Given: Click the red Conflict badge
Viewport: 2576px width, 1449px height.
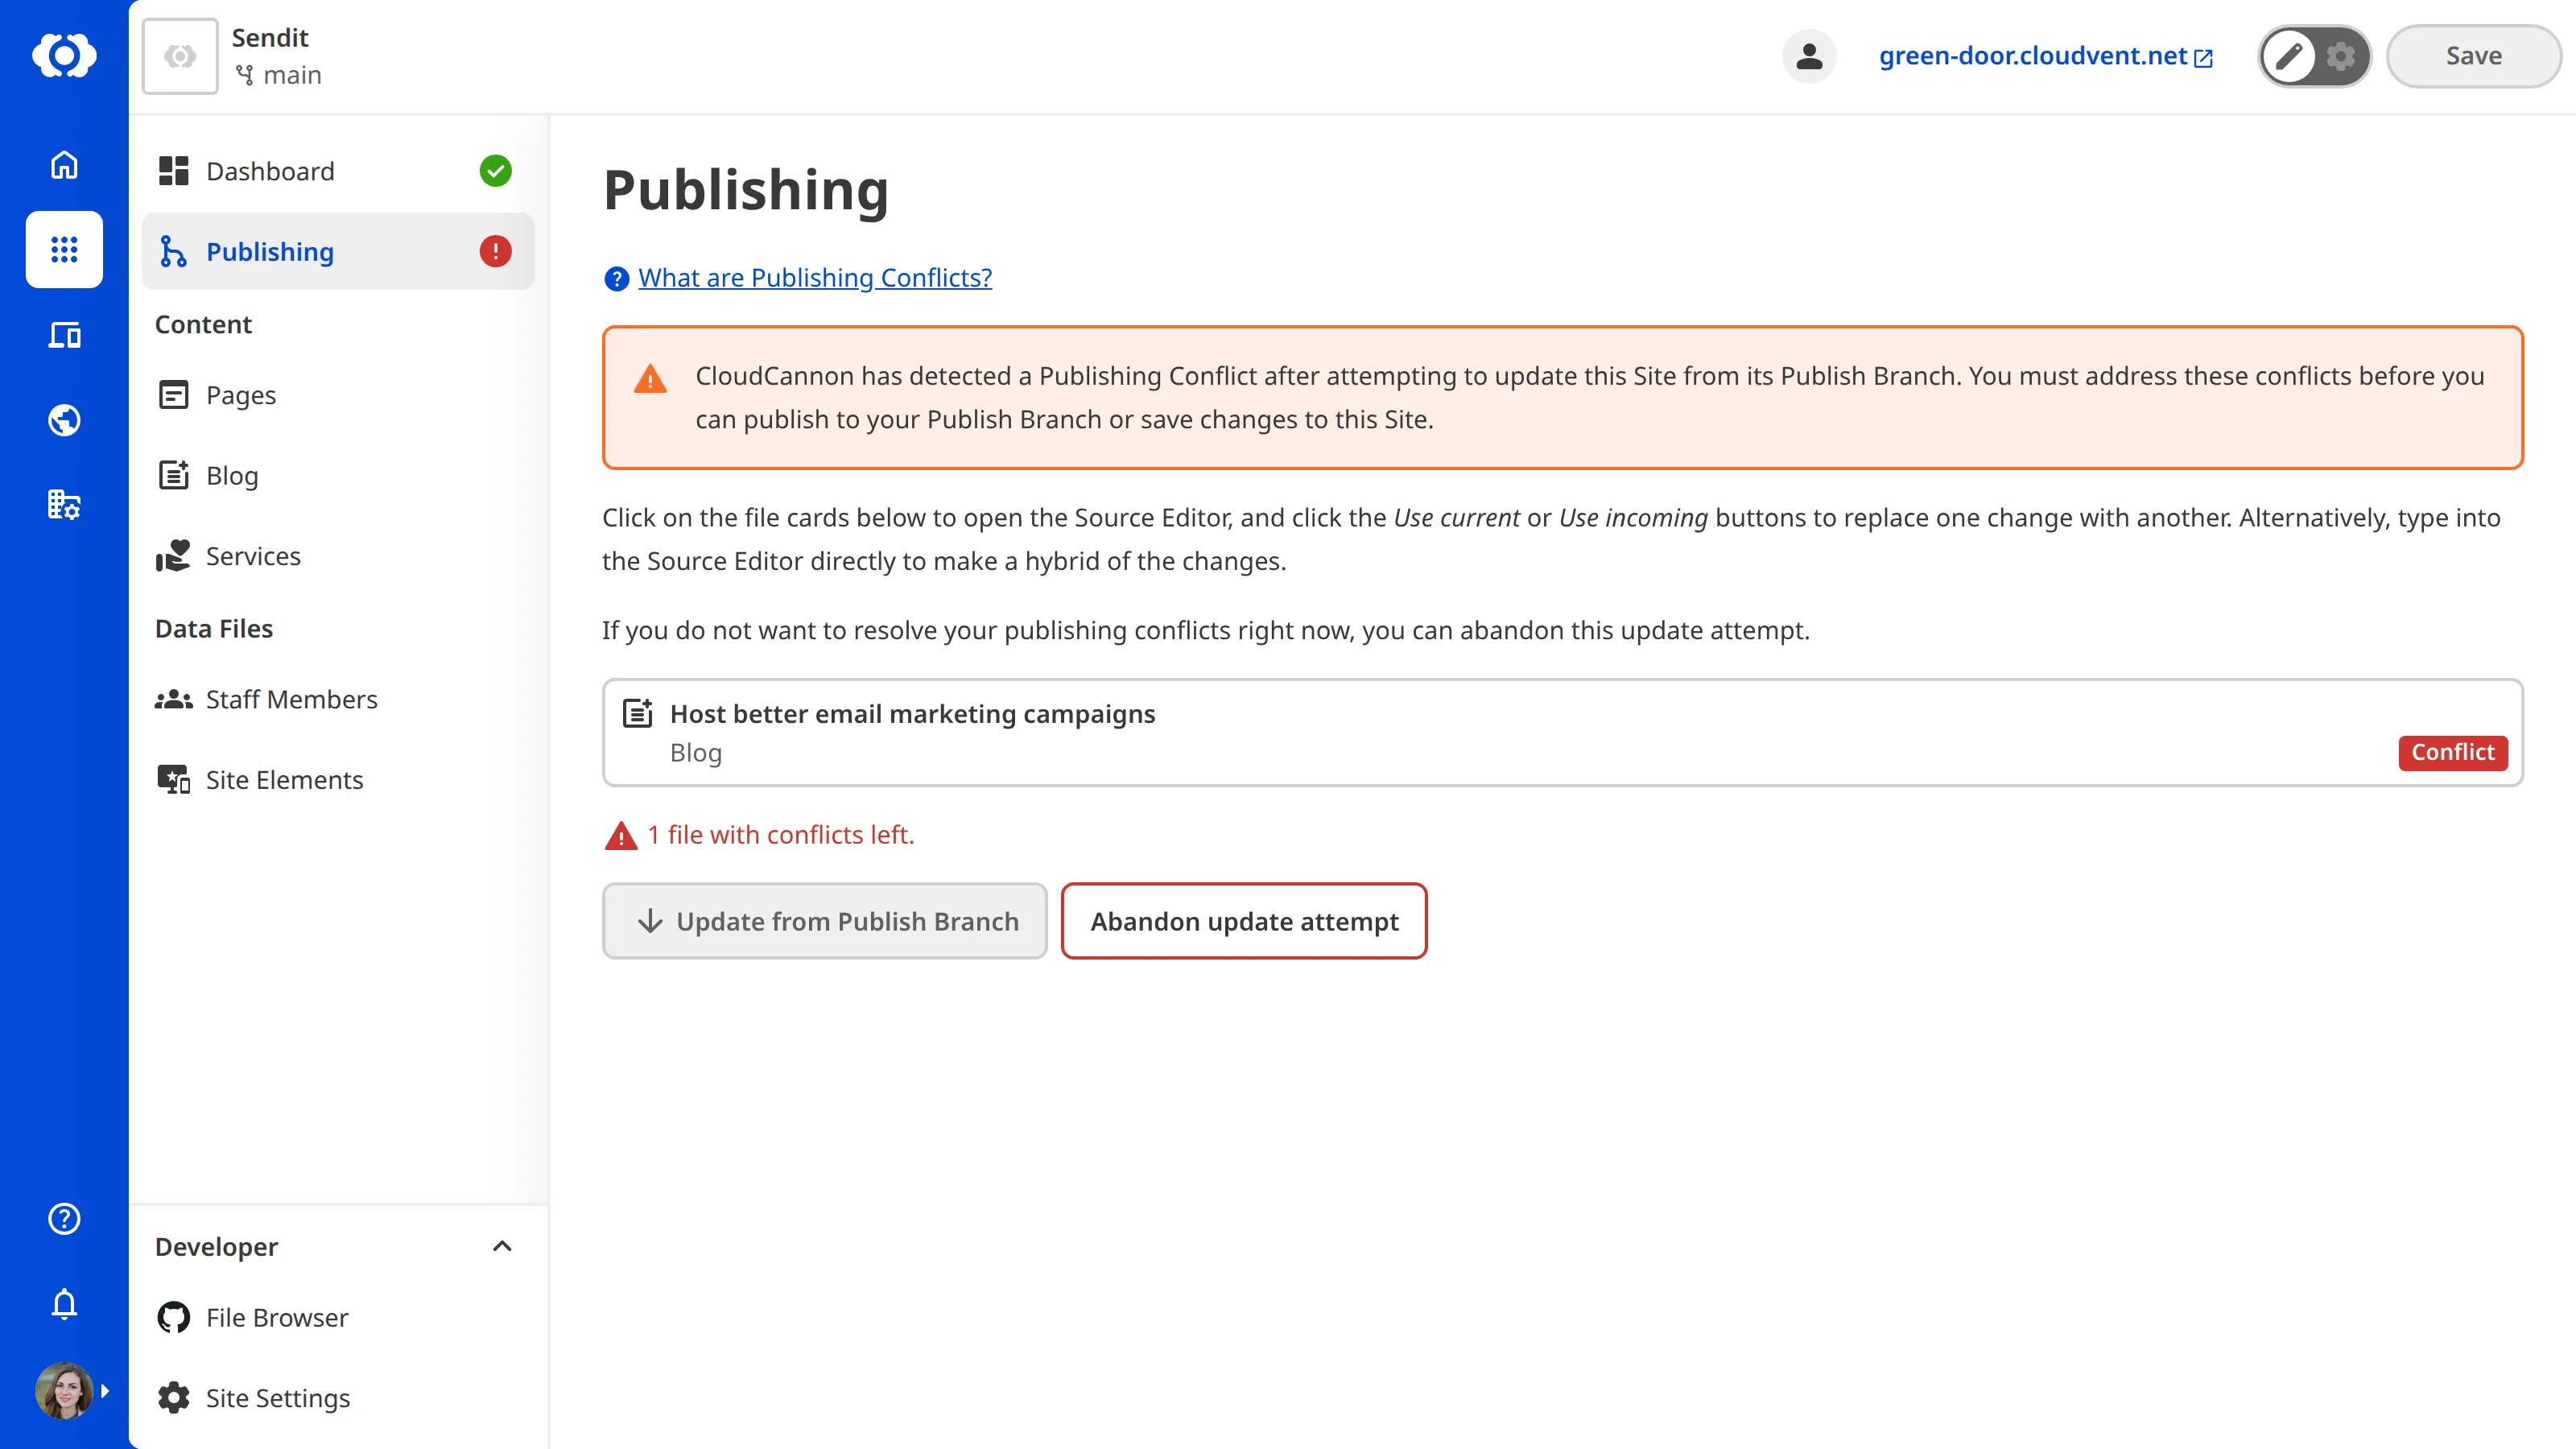Looking at the screenshot, I should pyautogui.click(x=2452, y=752).
